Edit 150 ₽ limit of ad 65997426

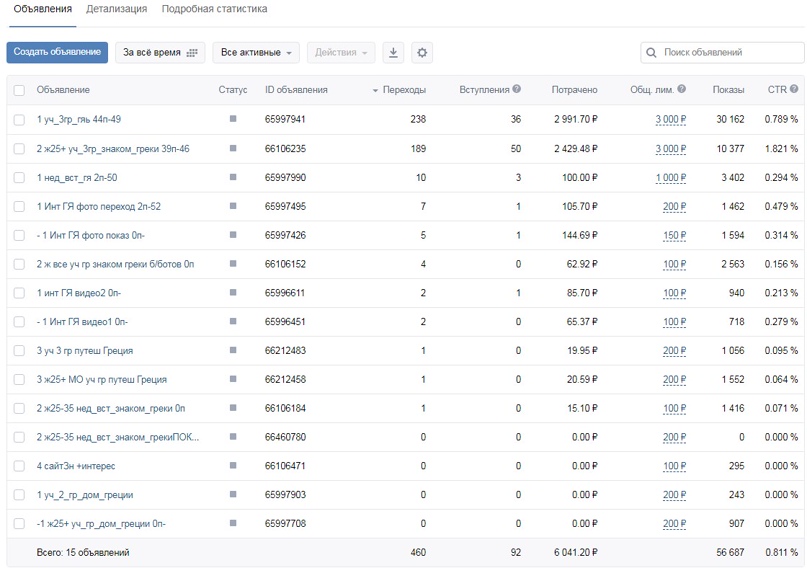[x=674, y=235]
